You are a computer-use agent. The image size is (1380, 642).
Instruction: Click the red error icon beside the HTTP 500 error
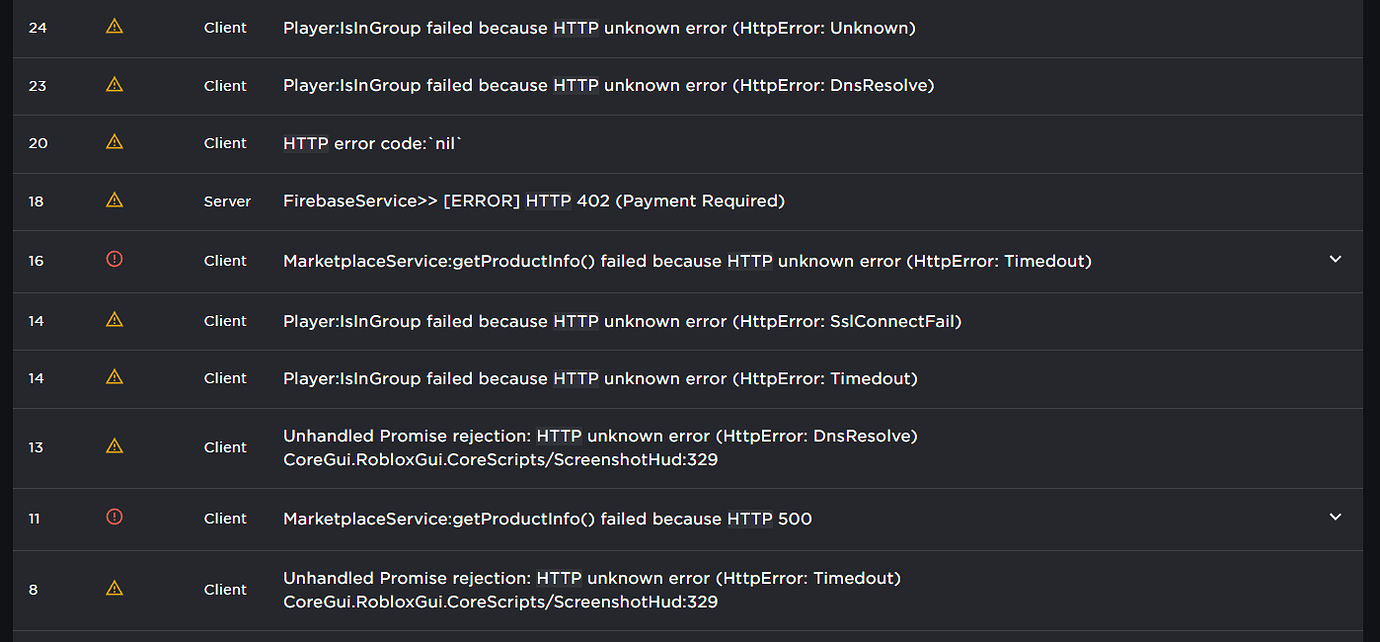coord(114,517)
